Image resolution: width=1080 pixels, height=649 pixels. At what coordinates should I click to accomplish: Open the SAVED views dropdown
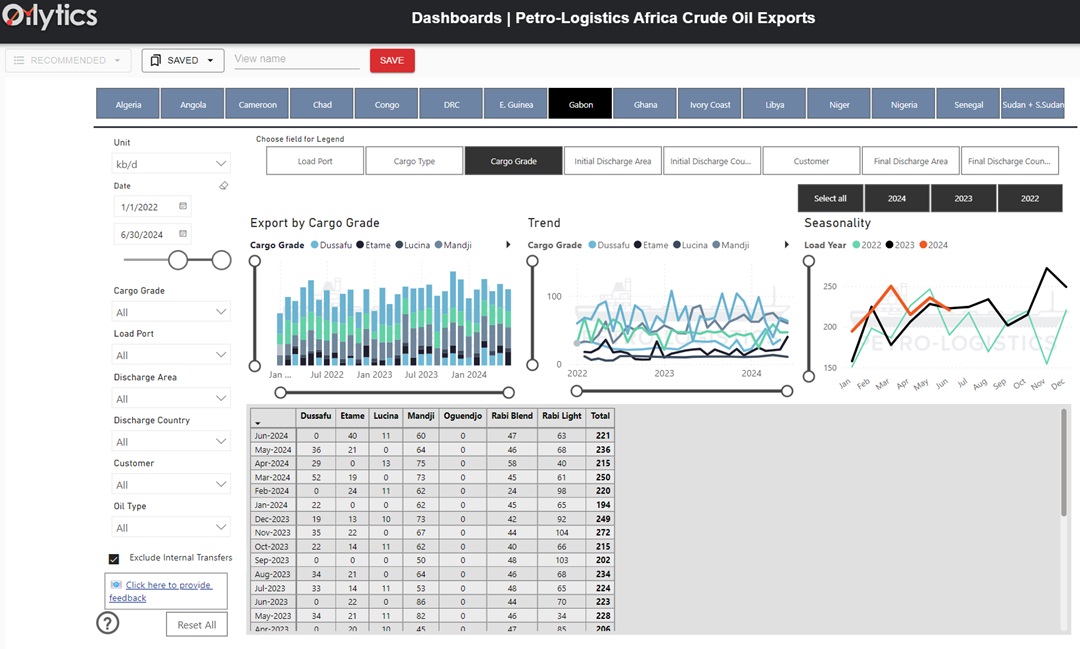[x=183, y=60]
